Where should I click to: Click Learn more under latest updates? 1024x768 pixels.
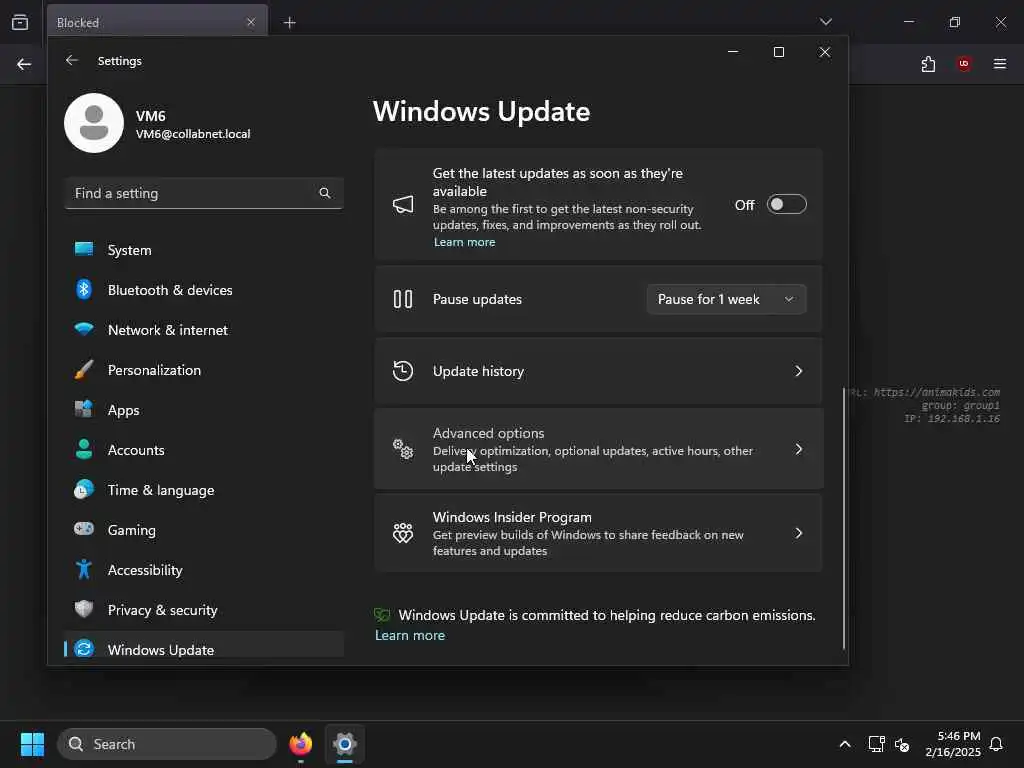[x=464, y=242]
